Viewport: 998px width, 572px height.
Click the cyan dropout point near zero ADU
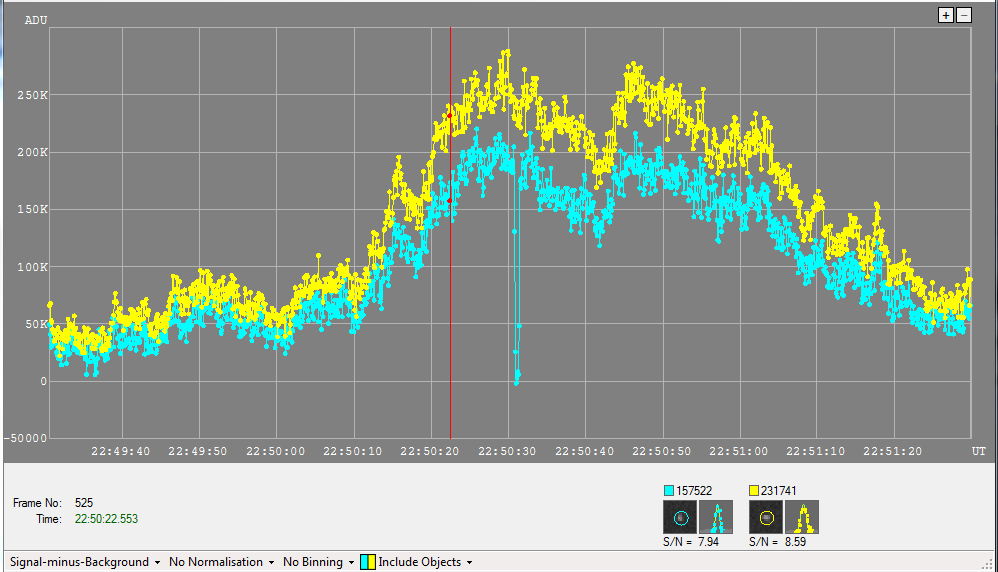pos(516,379)
